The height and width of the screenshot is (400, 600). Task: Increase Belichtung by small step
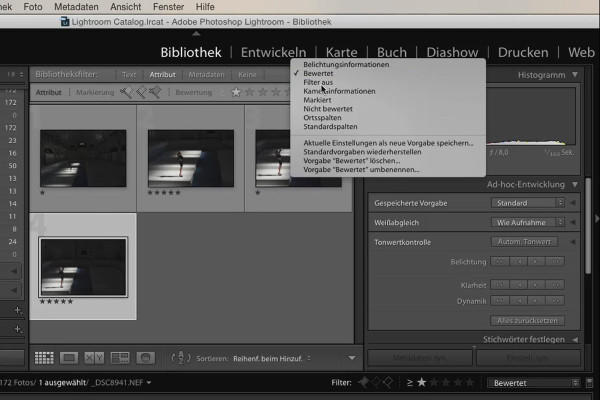(536, 261)
